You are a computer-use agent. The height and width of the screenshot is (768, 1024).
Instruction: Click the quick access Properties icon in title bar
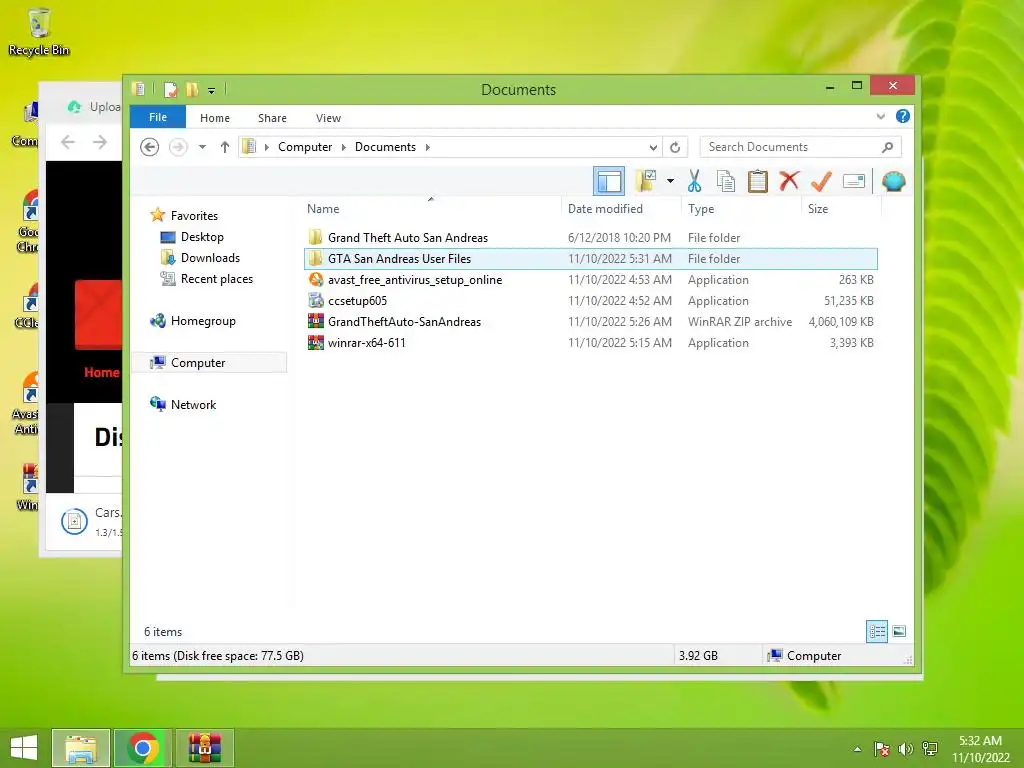170,89
